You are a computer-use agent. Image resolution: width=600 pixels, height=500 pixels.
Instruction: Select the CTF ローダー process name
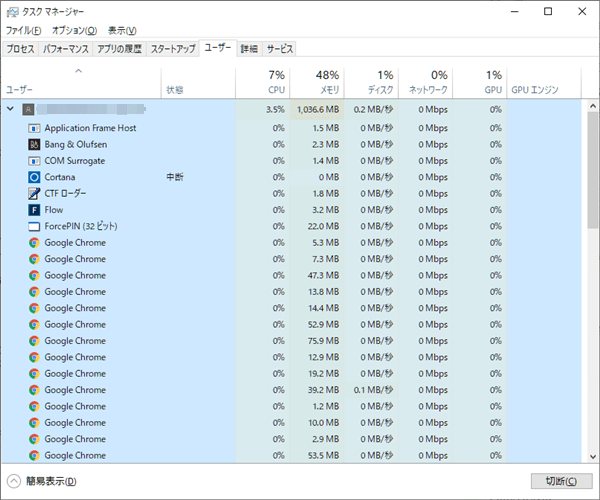coord(65,194)
